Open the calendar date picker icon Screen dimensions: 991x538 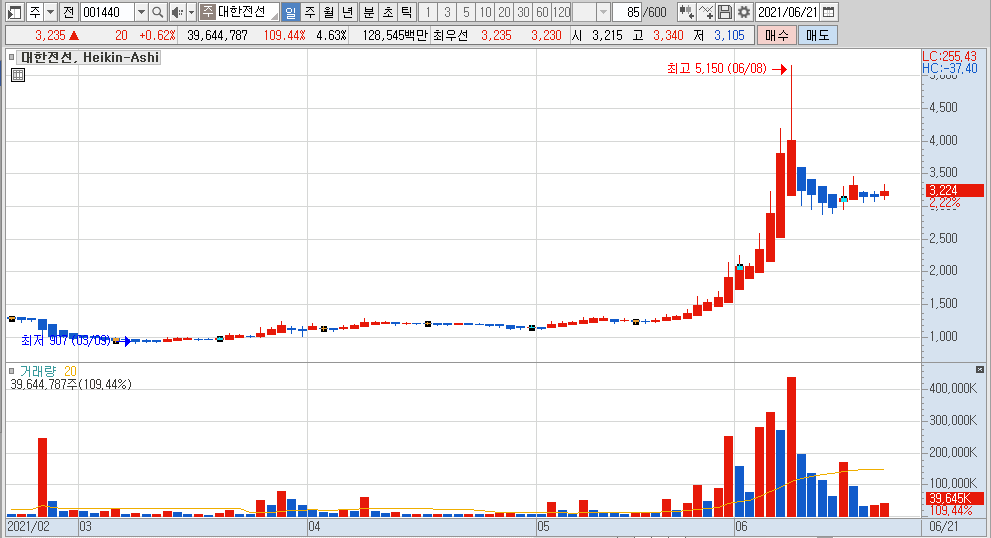point(829,11)
